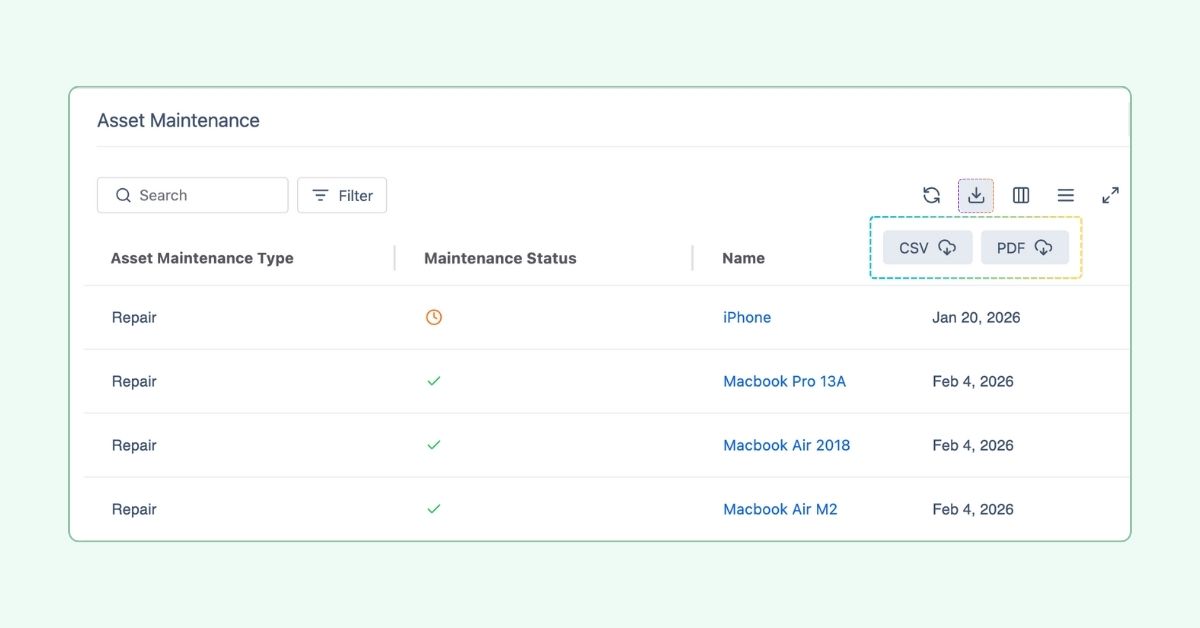Open the column layout icon
The width and height of the screenshot is (1200, 628).
pos(1021,196)
